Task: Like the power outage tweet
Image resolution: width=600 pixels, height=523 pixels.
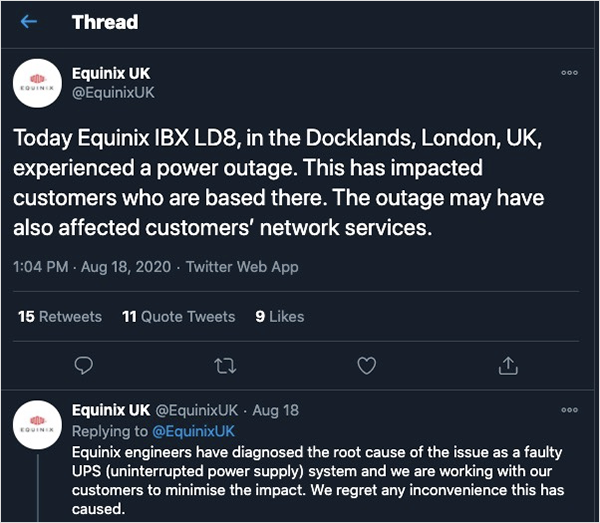Action: [x=367, y=366]
